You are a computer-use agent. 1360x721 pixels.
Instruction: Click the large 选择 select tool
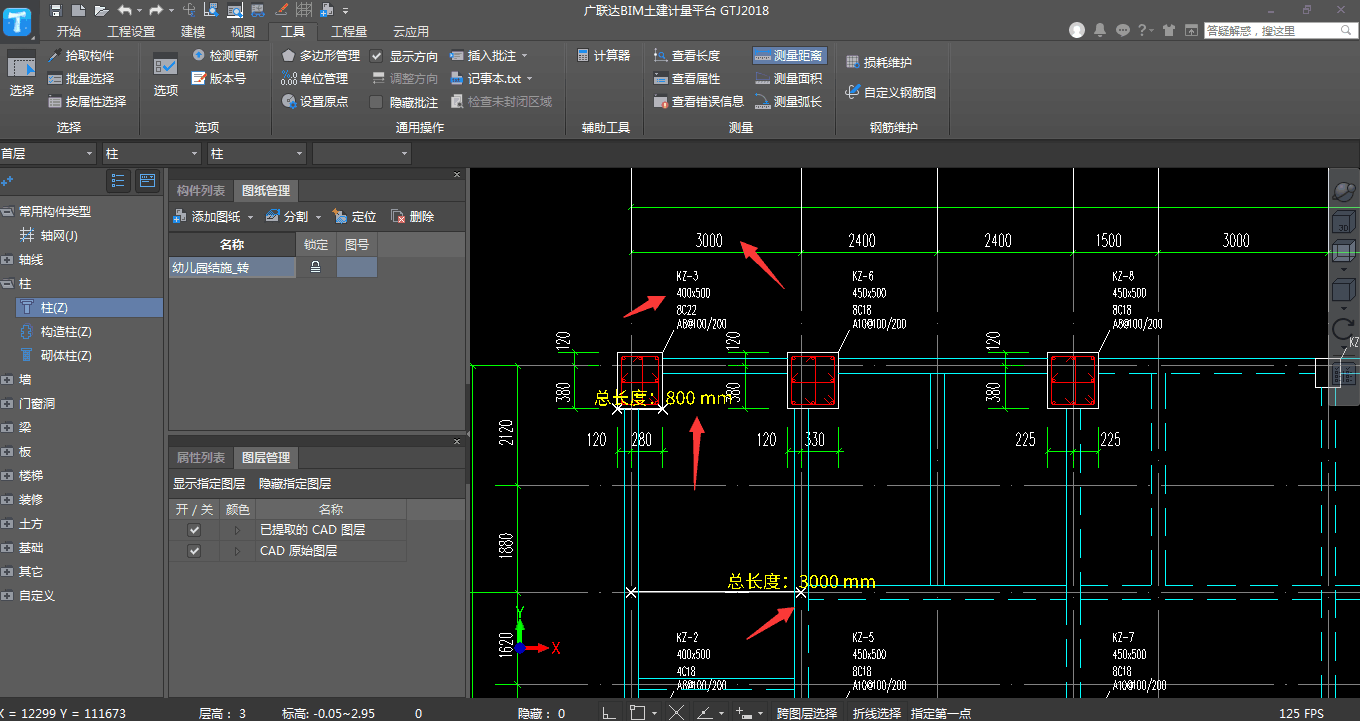coord(22,74)
